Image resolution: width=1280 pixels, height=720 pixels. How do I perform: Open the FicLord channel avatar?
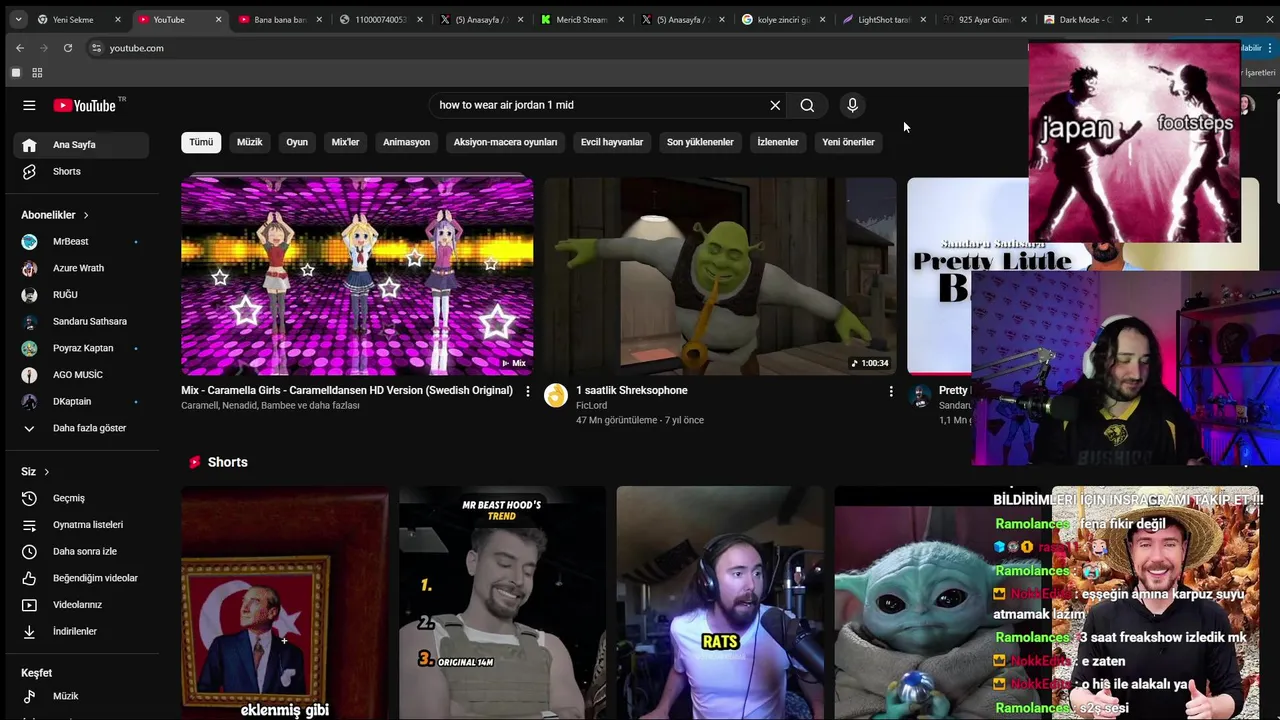[555, 395]
